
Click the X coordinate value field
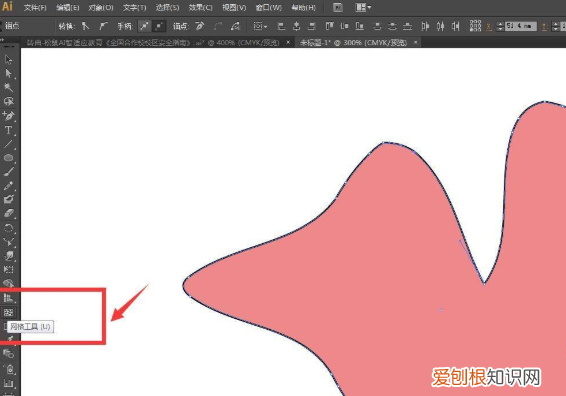[x=521, y=26]
